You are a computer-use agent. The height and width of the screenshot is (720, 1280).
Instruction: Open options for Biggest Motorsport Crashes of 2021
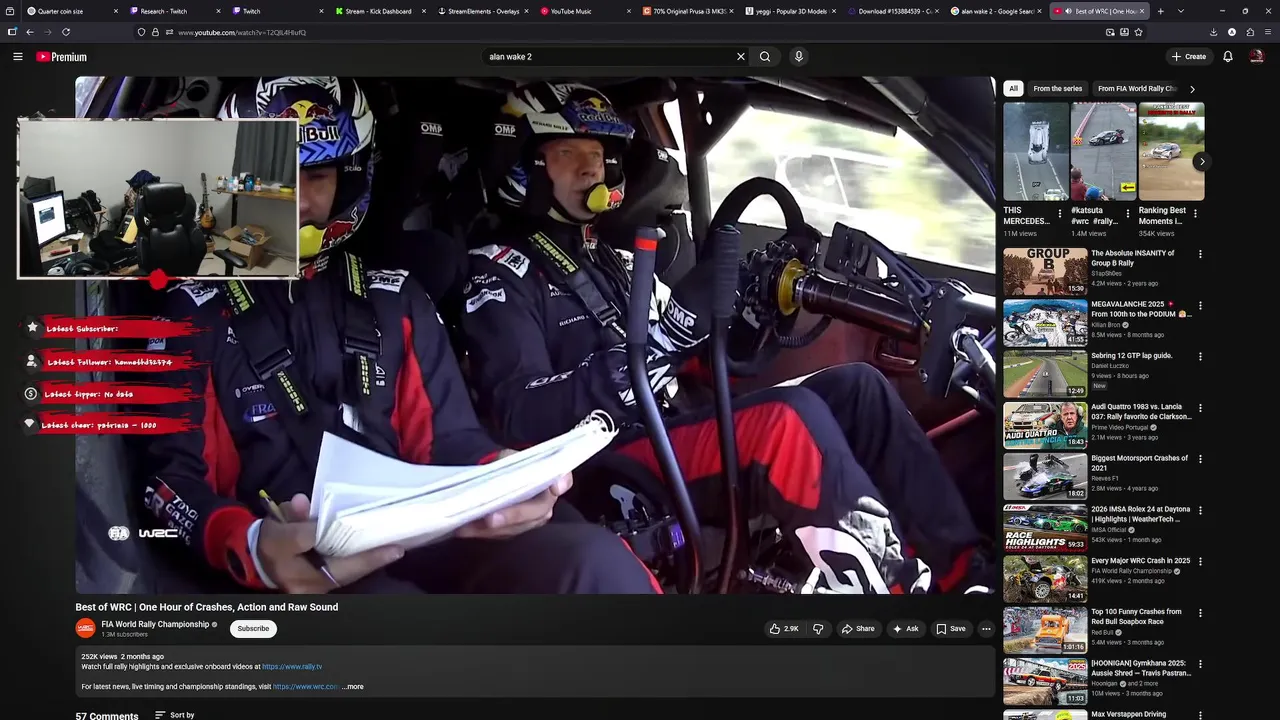[x=1200, y=459]
